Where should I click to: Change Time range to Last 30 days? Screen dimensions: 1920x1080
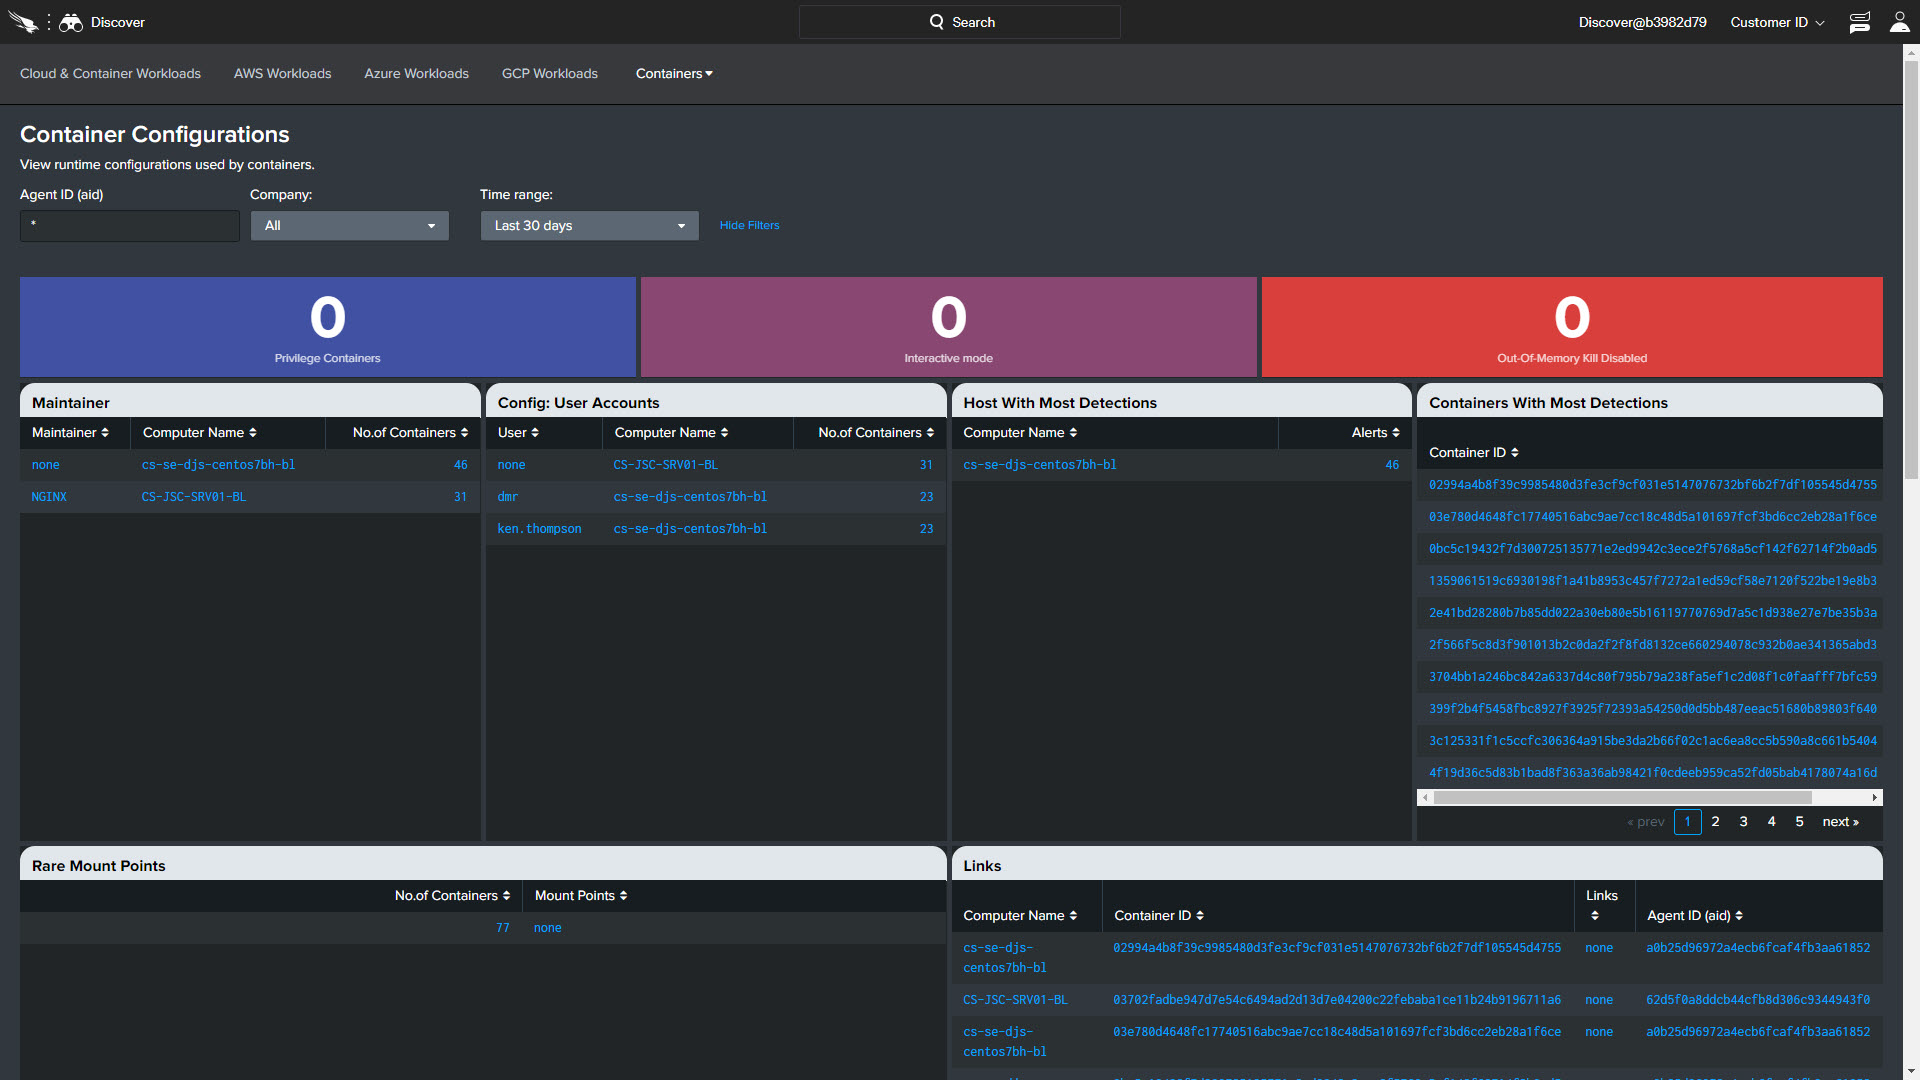point(588,224)
